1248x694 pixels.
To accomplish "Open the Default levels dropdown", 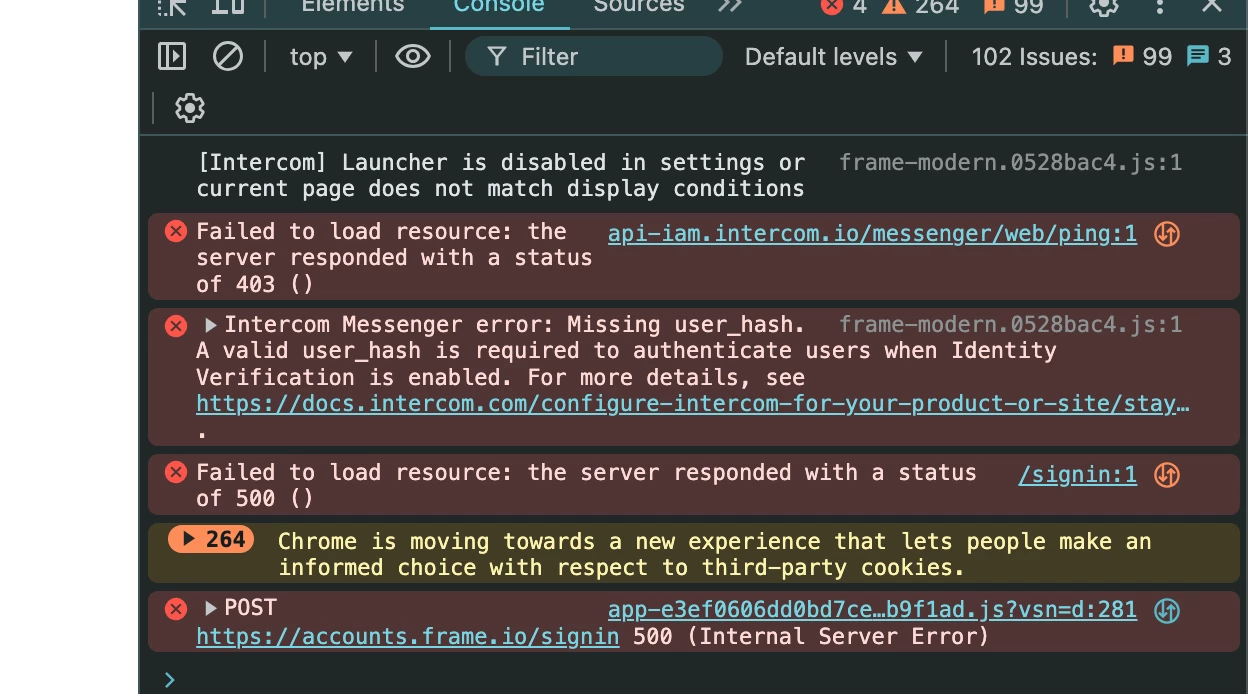I will (834, 57).
